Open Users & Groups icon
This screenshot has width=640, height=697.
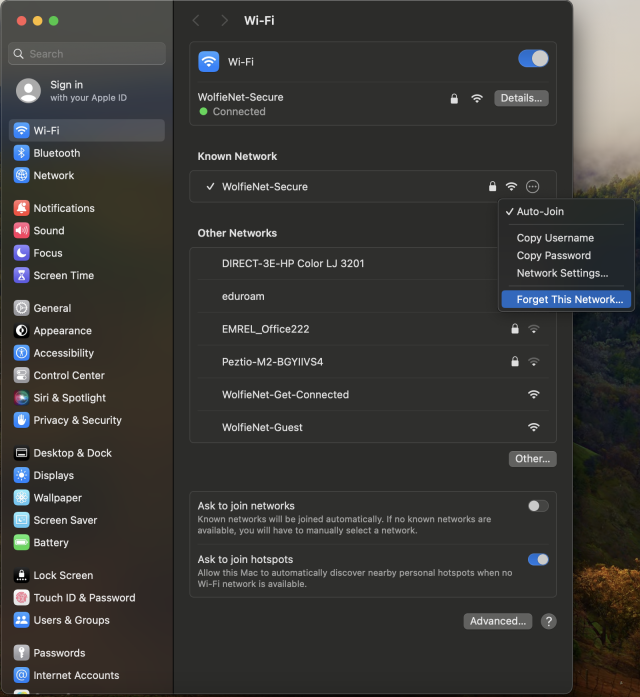click(x=21, y=620)
